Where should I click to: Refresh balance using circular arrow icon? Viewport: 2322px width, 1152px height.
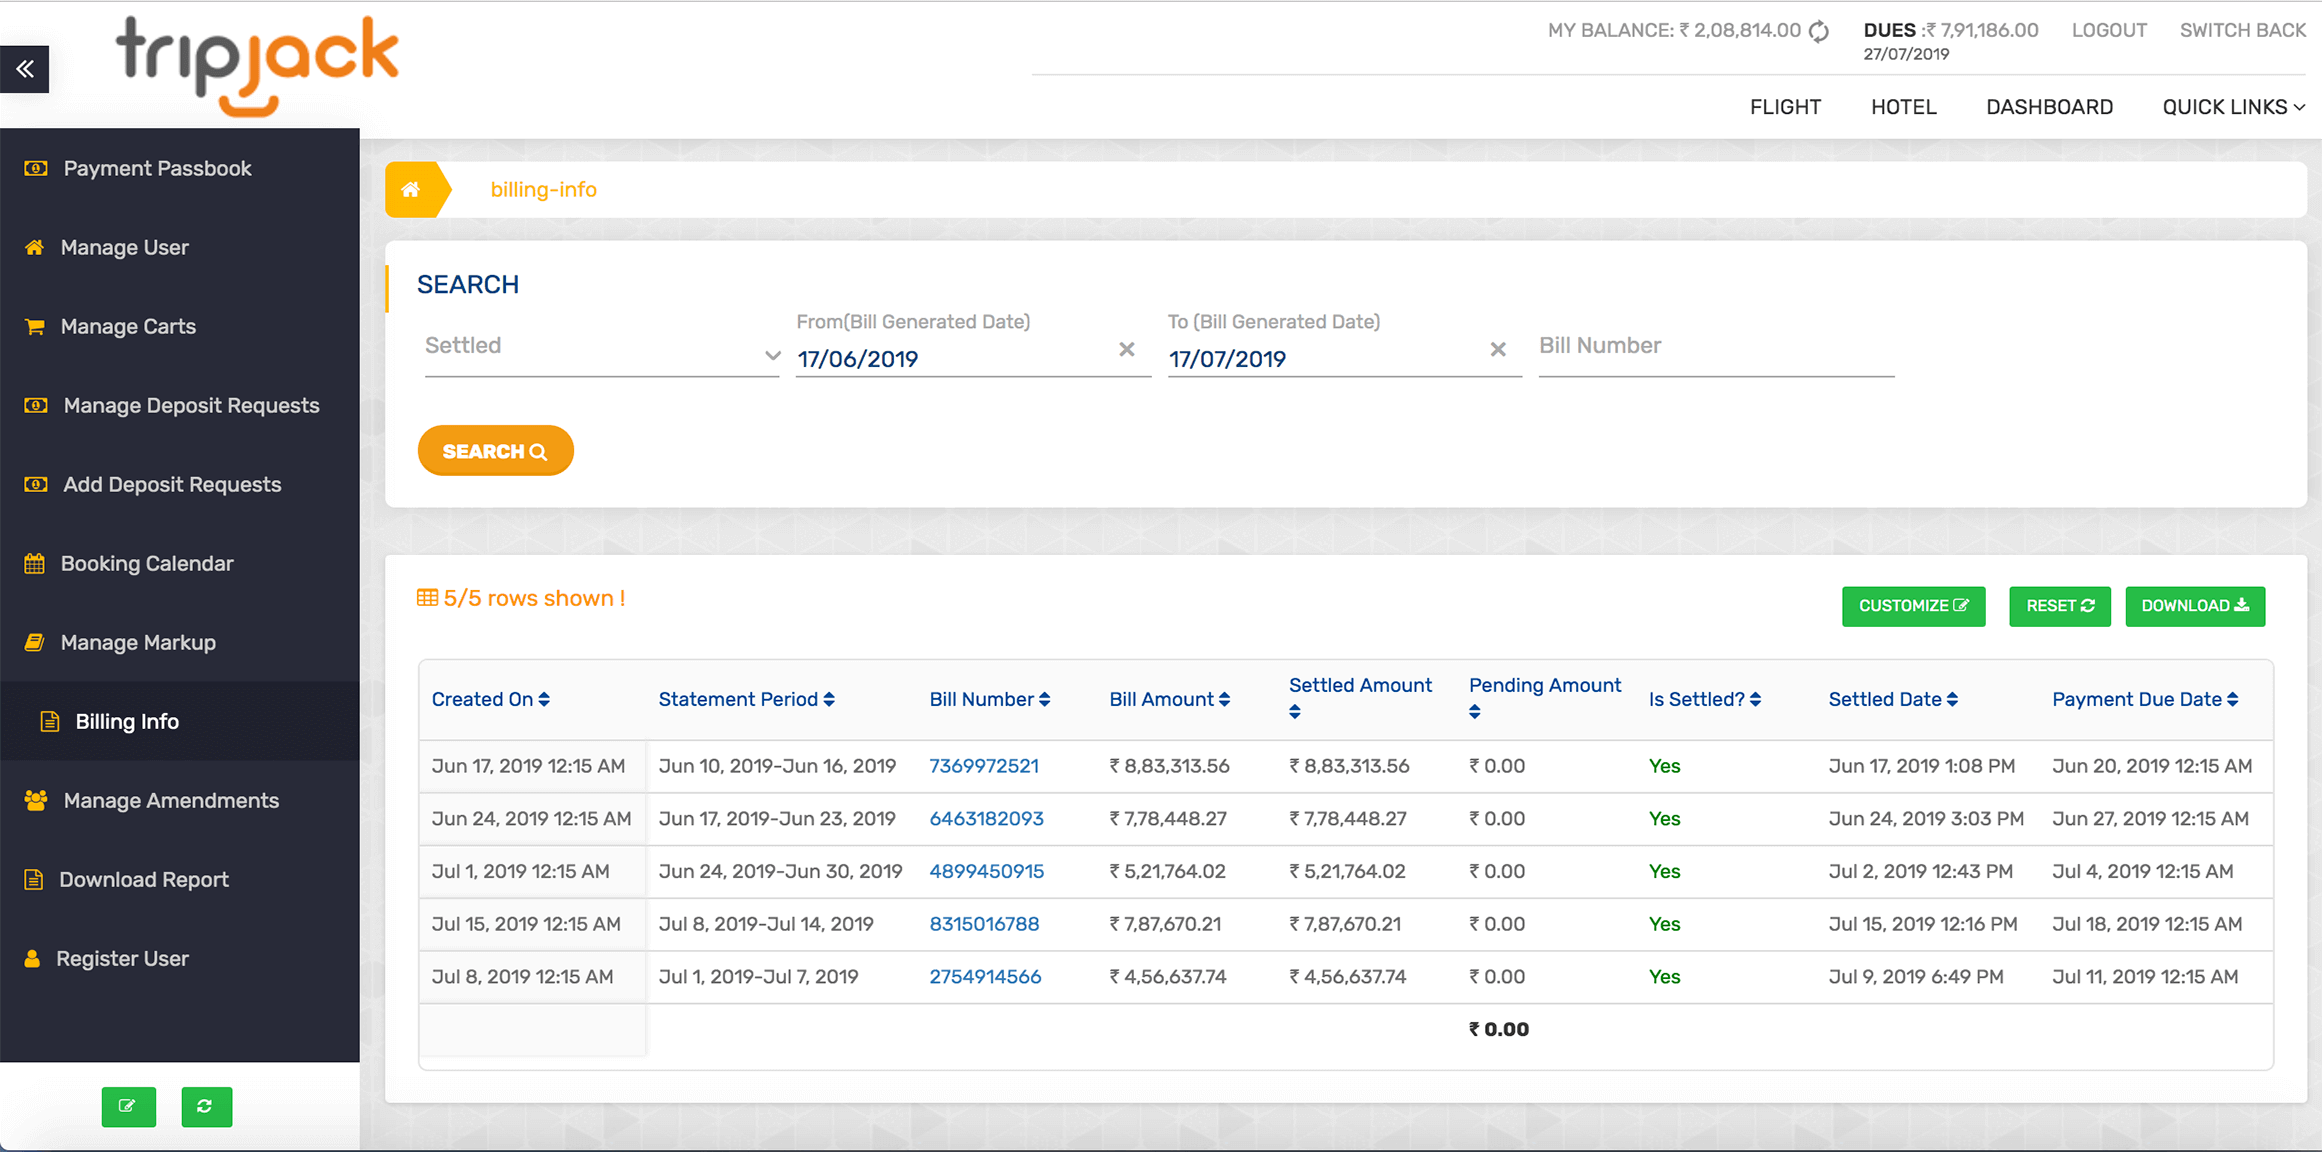pos(1819,31)
